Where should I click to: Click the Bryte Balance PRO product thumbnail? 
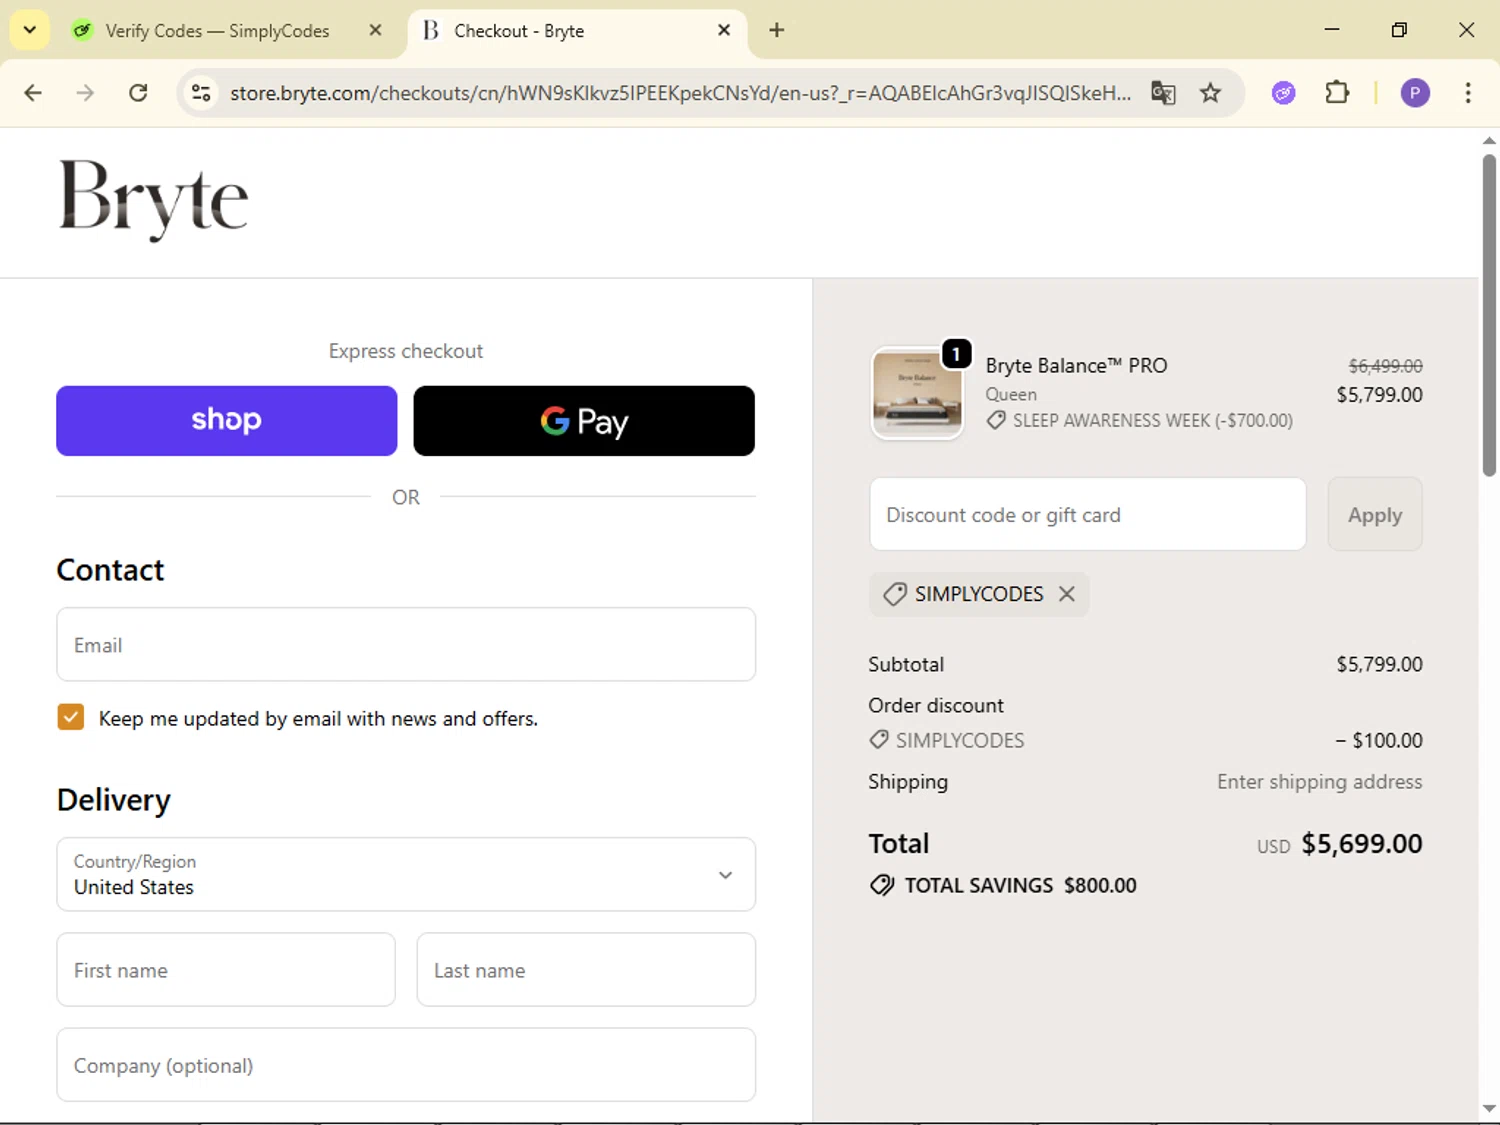(x=917, y=393)
